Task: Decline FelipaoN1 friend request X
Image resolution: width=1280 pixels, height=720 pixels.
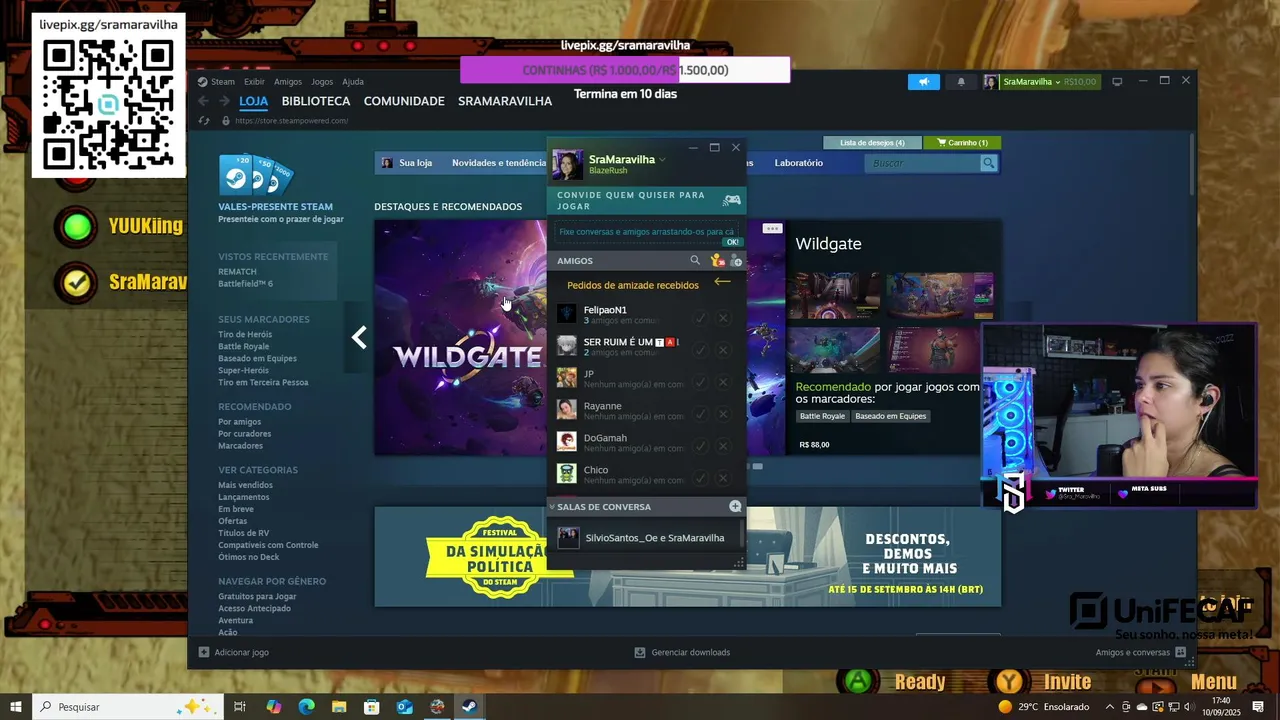Action: [723, 318]
